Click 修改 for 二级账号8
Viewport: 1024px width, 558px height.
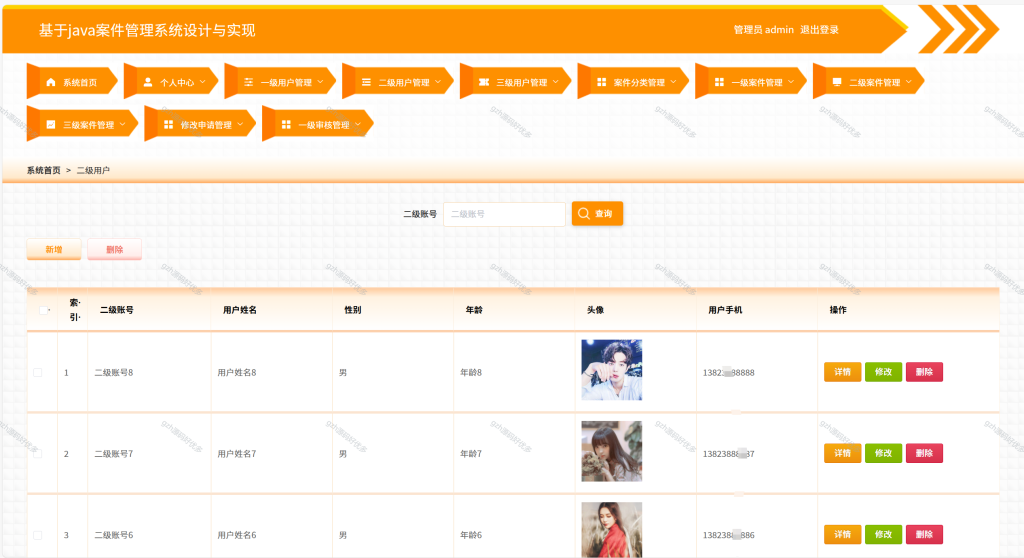[x=883, y=372]
